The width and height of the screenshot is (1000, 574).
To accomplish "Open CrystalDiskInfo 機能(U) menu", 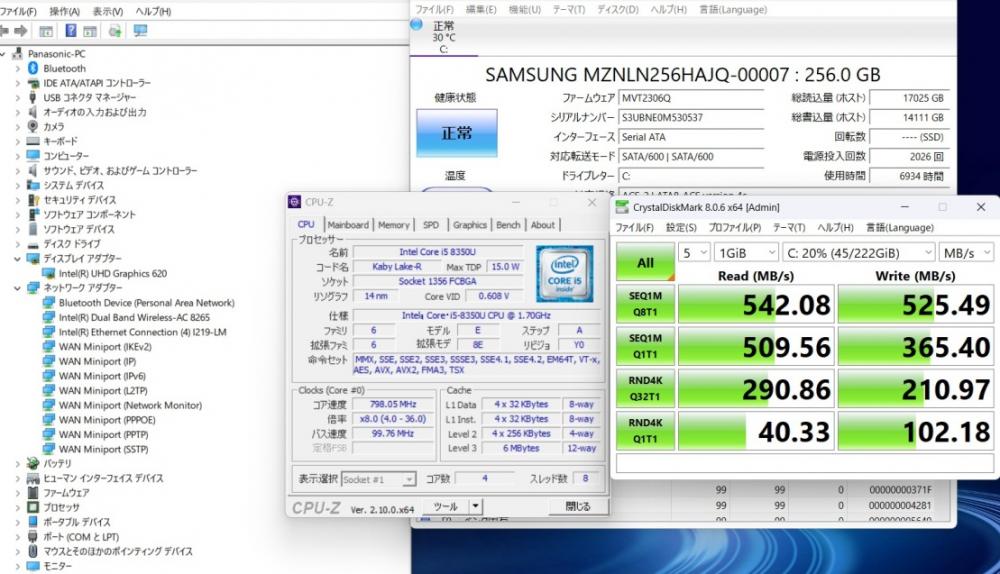I will point(525,10).
